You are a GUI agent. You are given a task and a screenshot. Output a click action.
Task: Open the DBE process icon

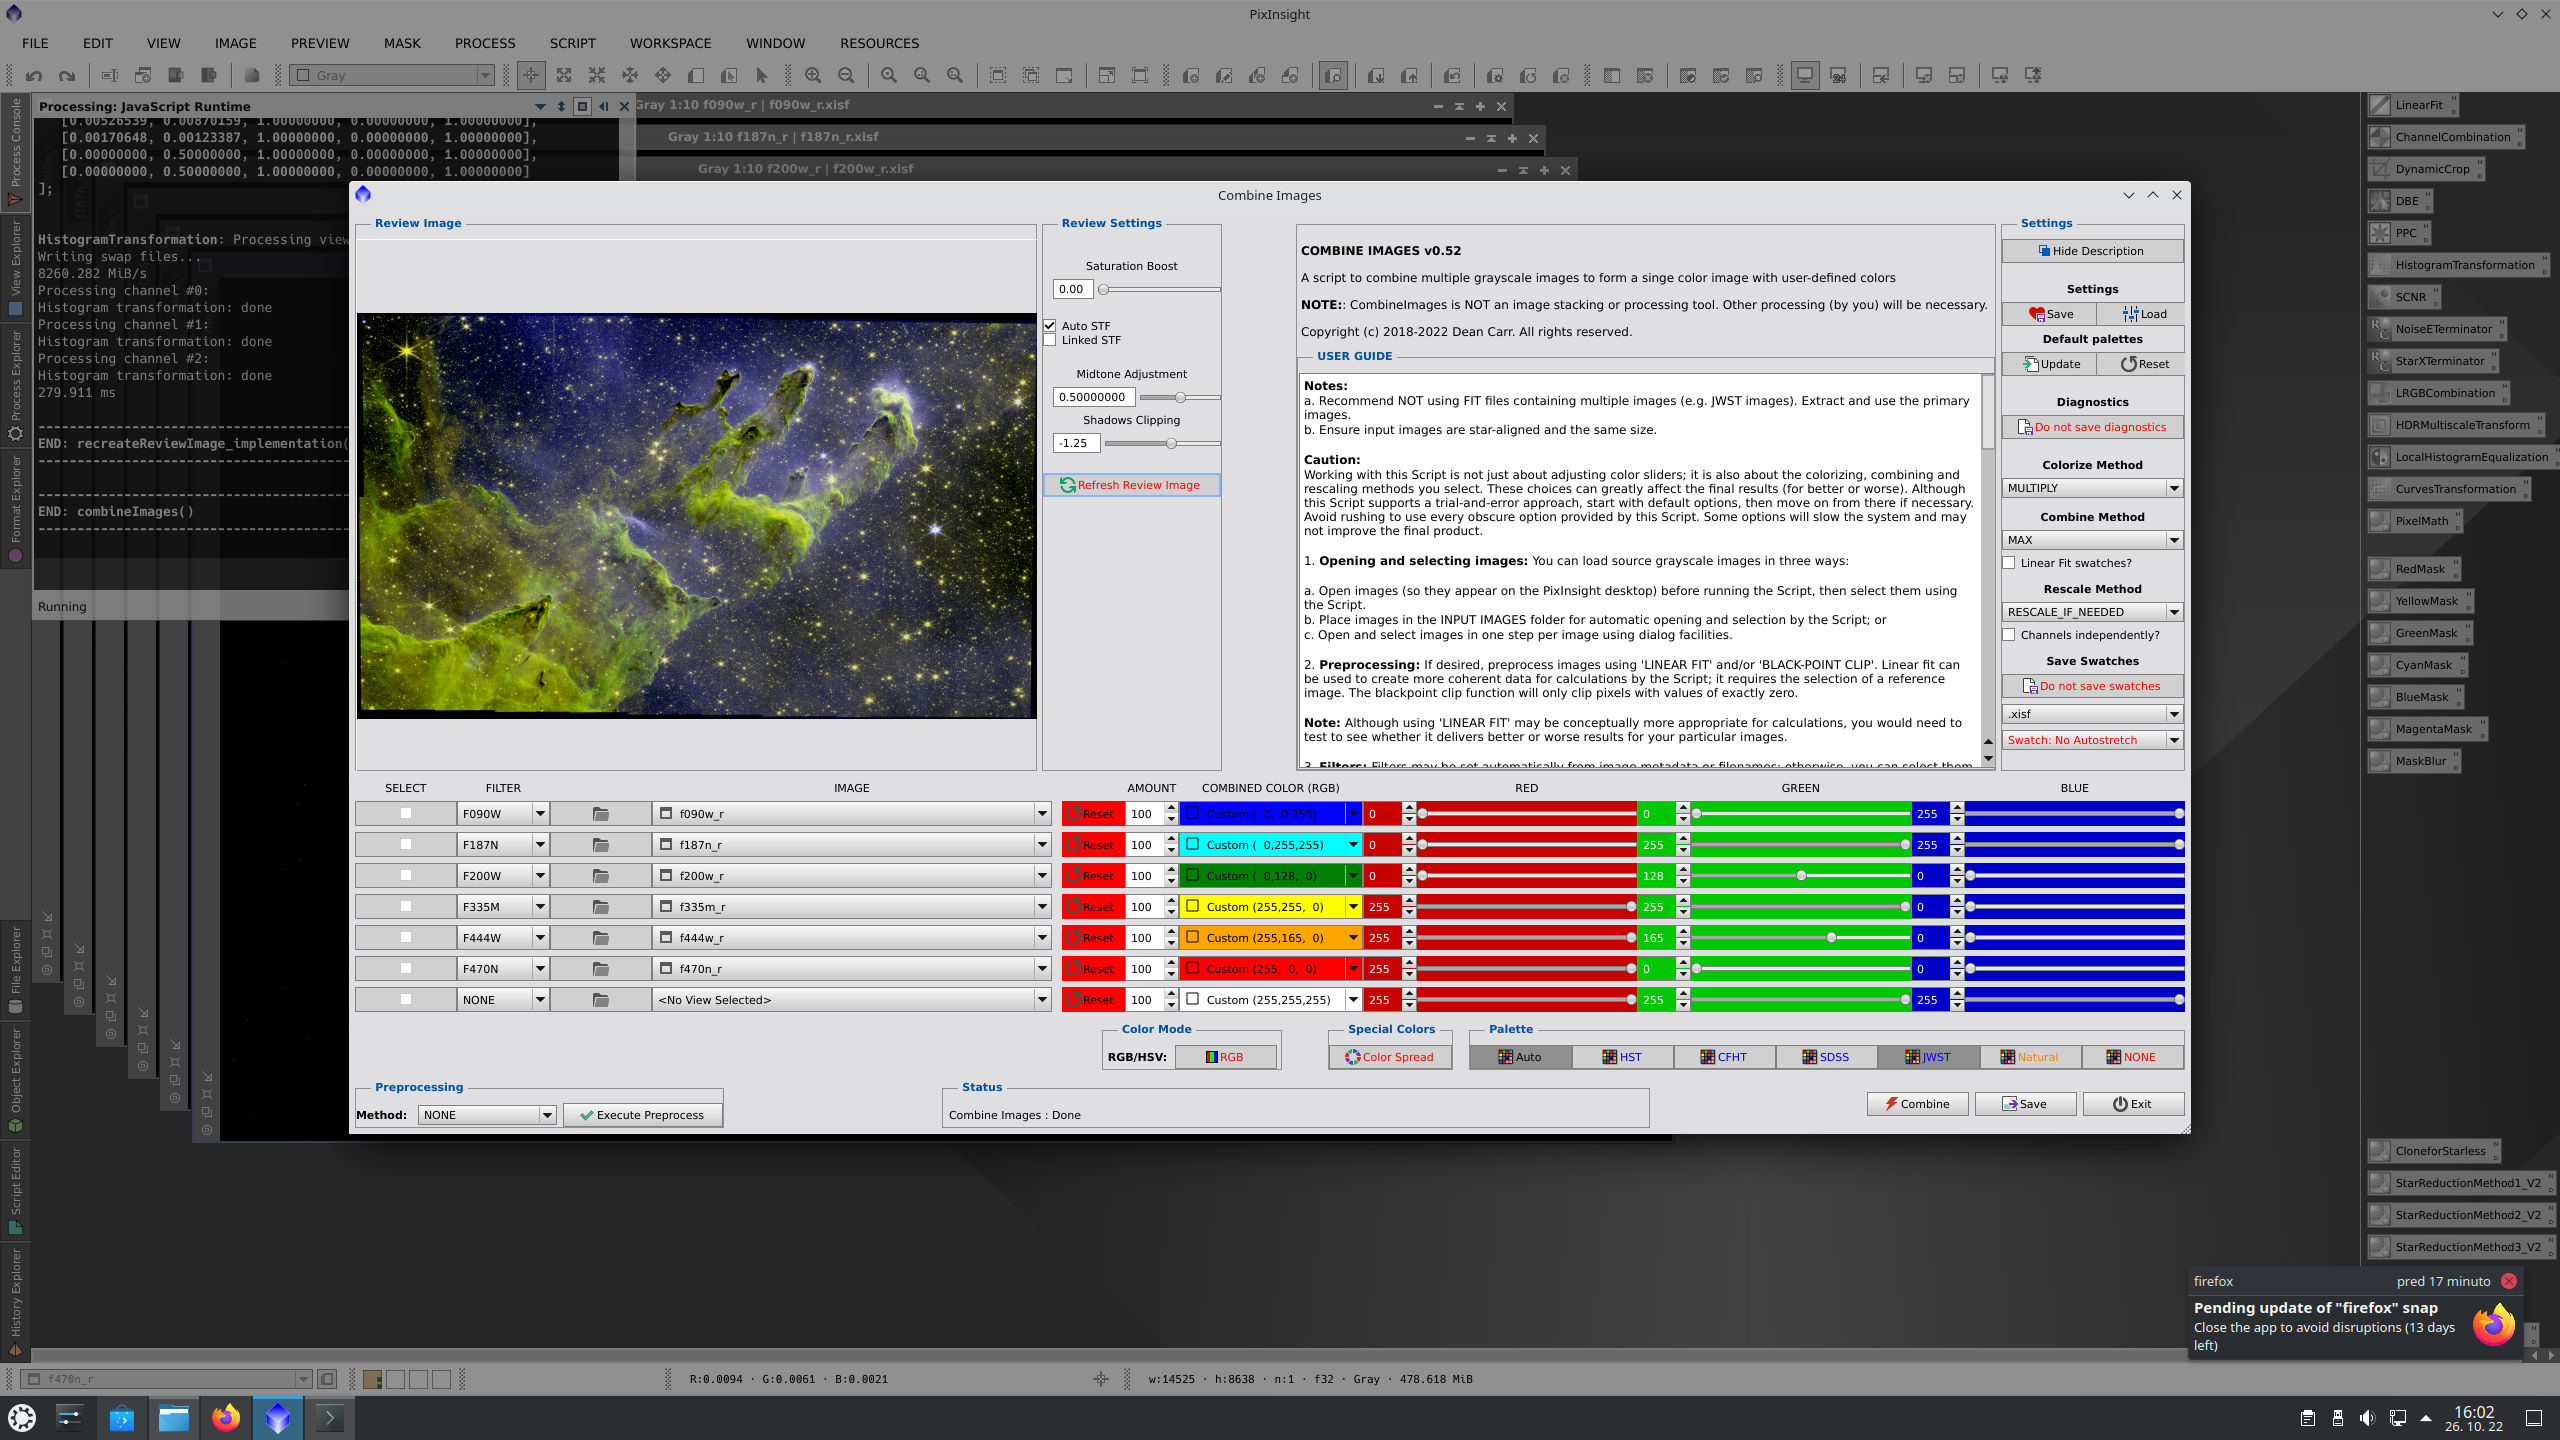[x=2399, y=201]
